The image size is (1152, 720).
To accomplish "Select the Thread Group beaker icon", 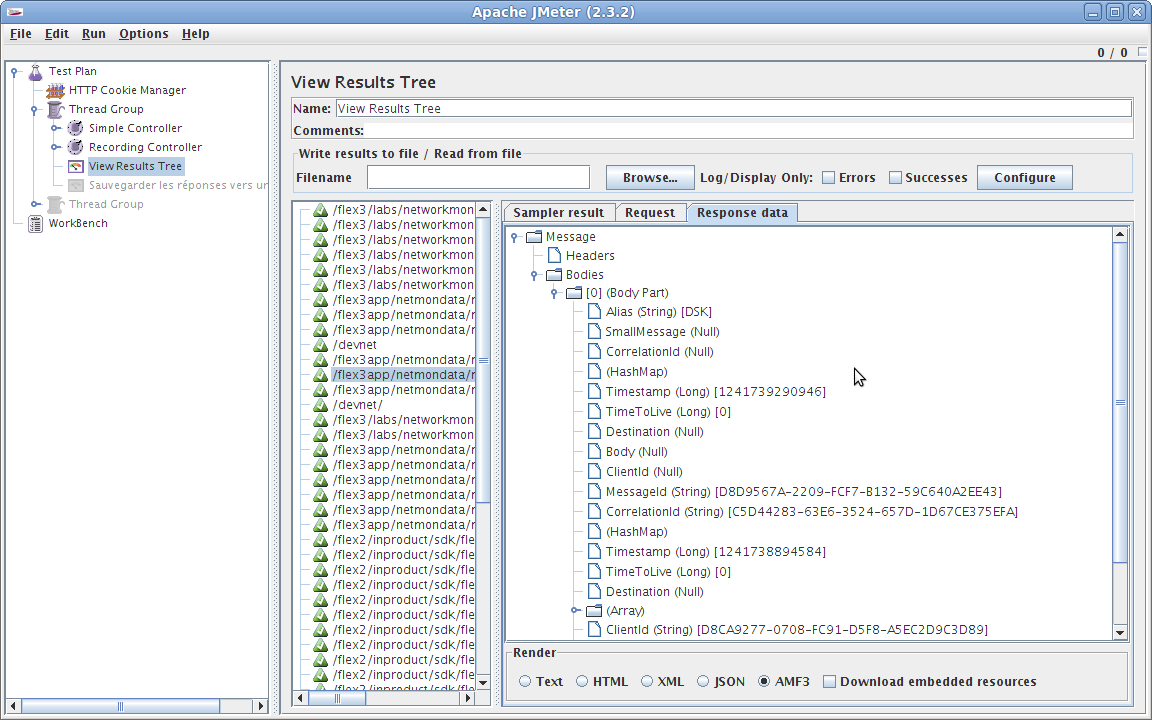I will [x=55, y=108].
